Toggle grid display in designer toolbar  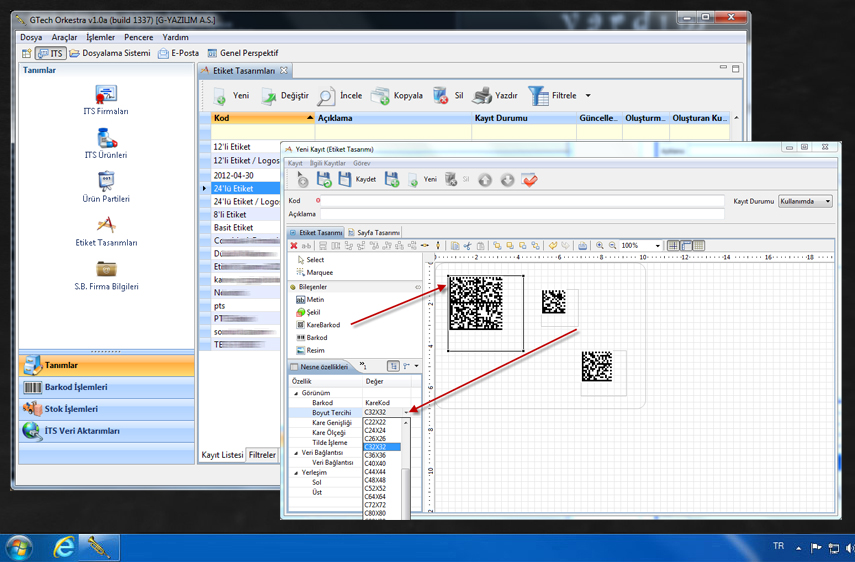point(673,246)
